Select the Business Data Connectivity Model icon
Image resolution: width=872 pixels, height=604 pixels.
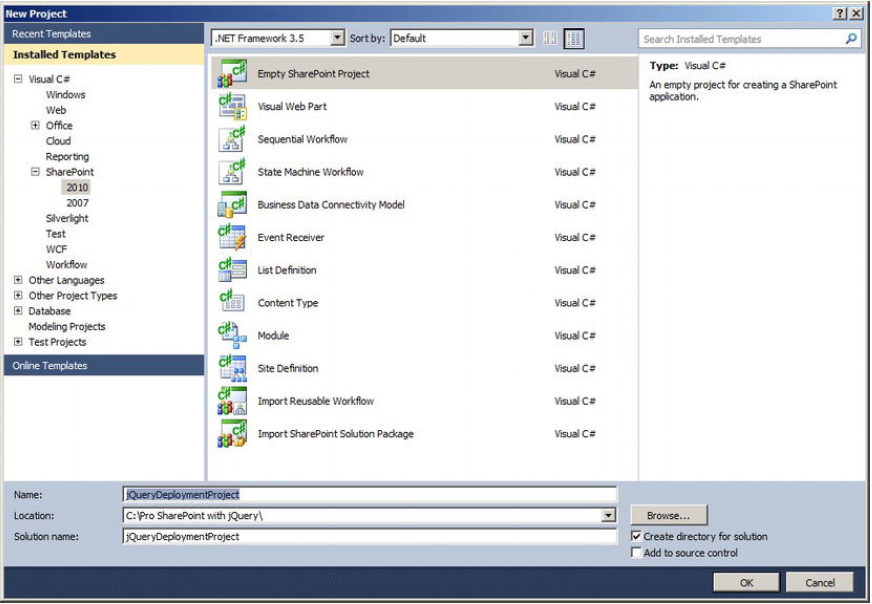point(232,205)
